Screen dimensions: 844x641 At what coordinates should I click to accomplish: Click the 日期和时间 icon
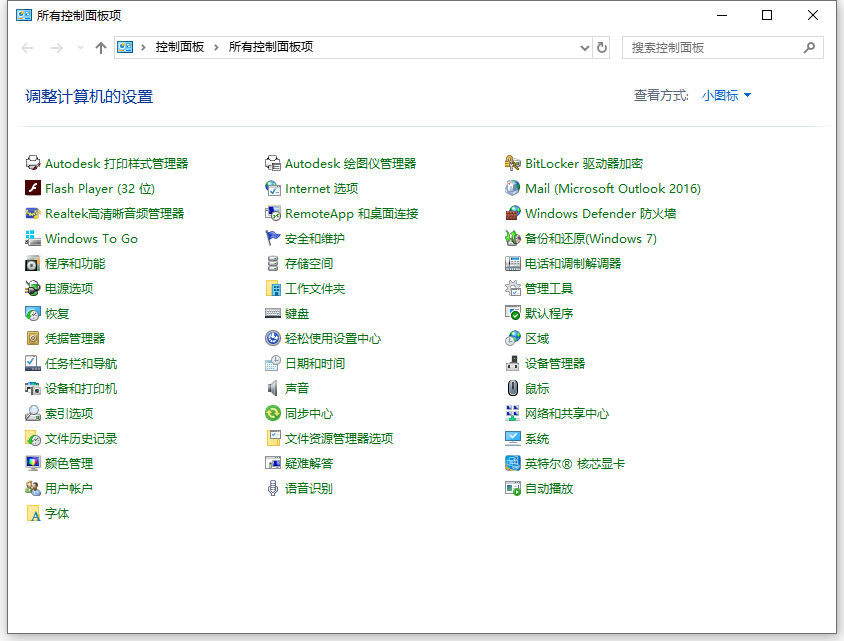pos(273,364)
